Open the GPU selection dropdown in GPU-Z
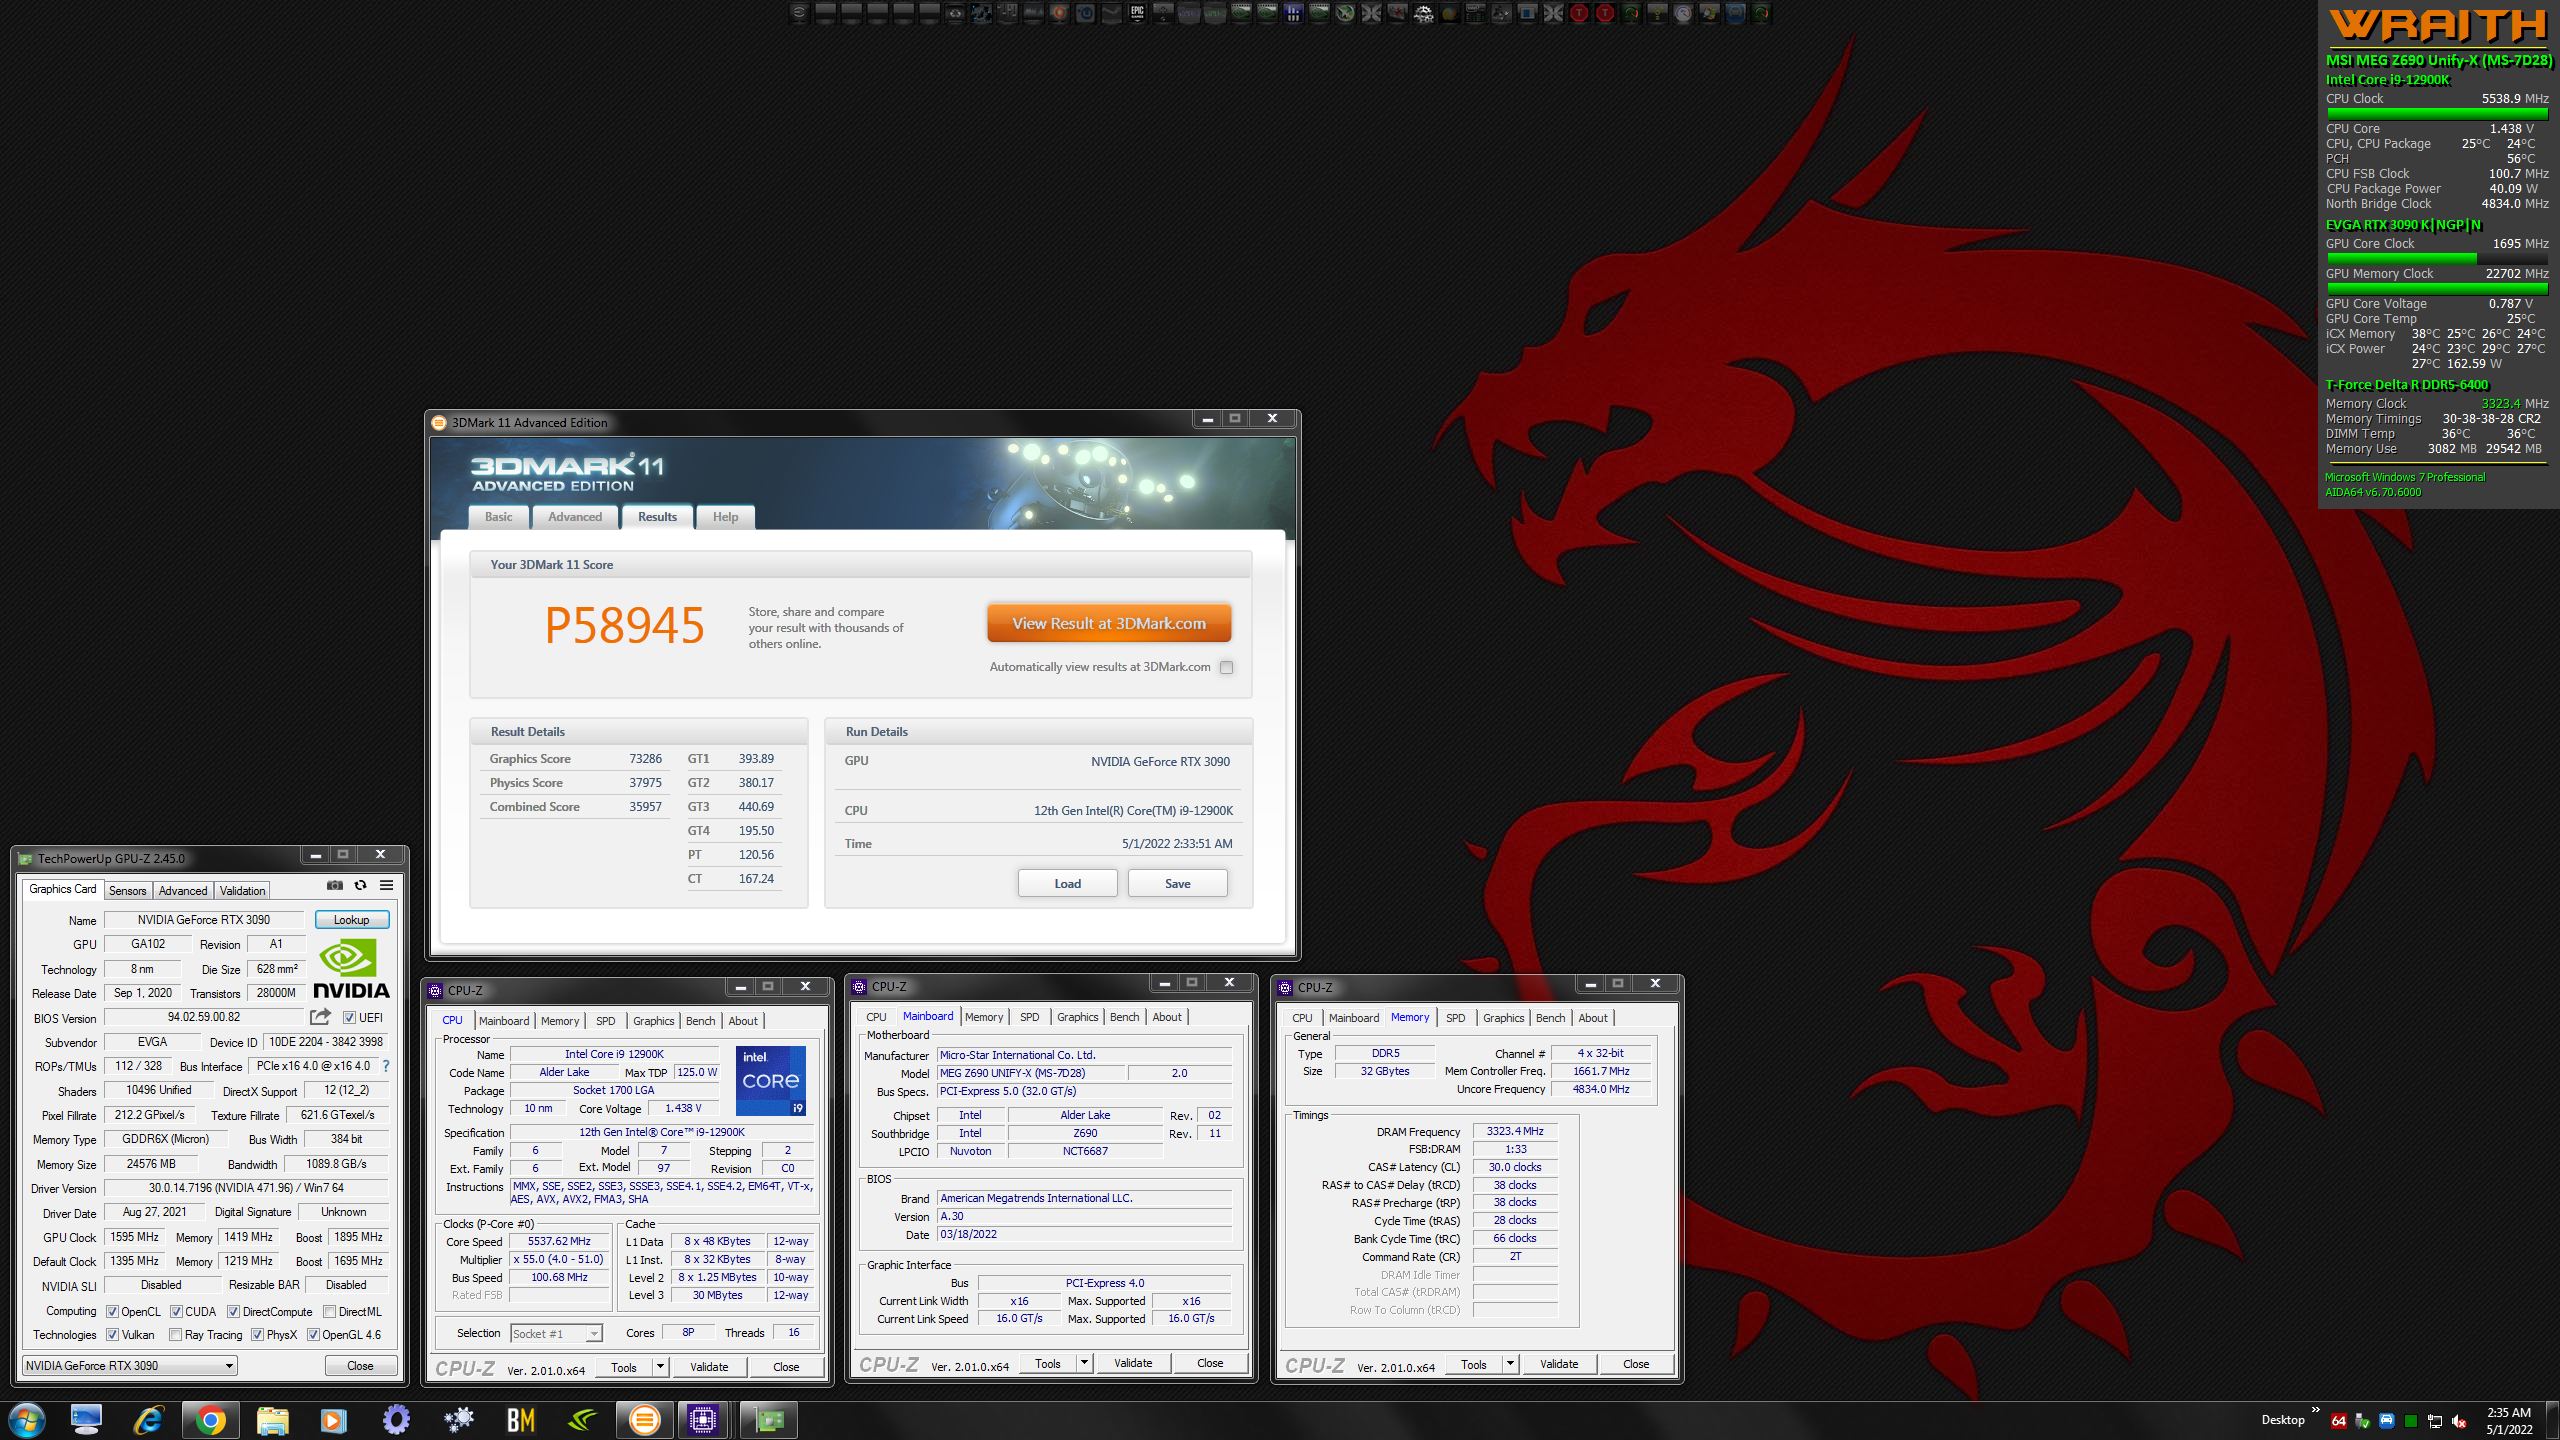The height and width of the screenshot is (1440, 2560). 129,1365
